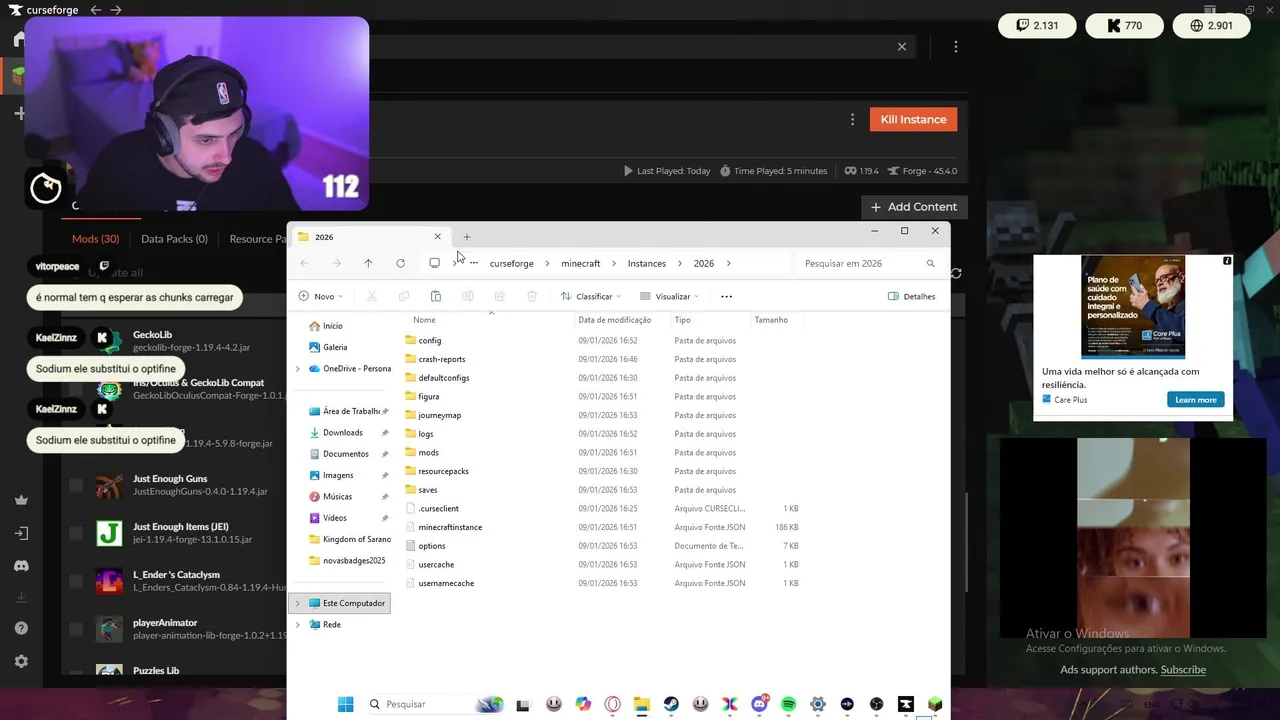
Task: Click the Instances breadcrumb segment
Action: (646, 263)
